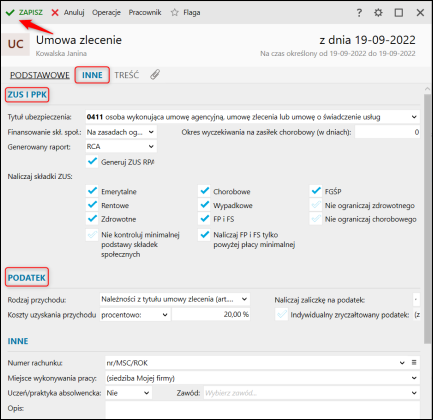Toggle Naliczaj FP i FS tylko powyżej płacy minimalnej
This screenshot has height=420, width=433.
pyautogui.click(x=204, y=235)
